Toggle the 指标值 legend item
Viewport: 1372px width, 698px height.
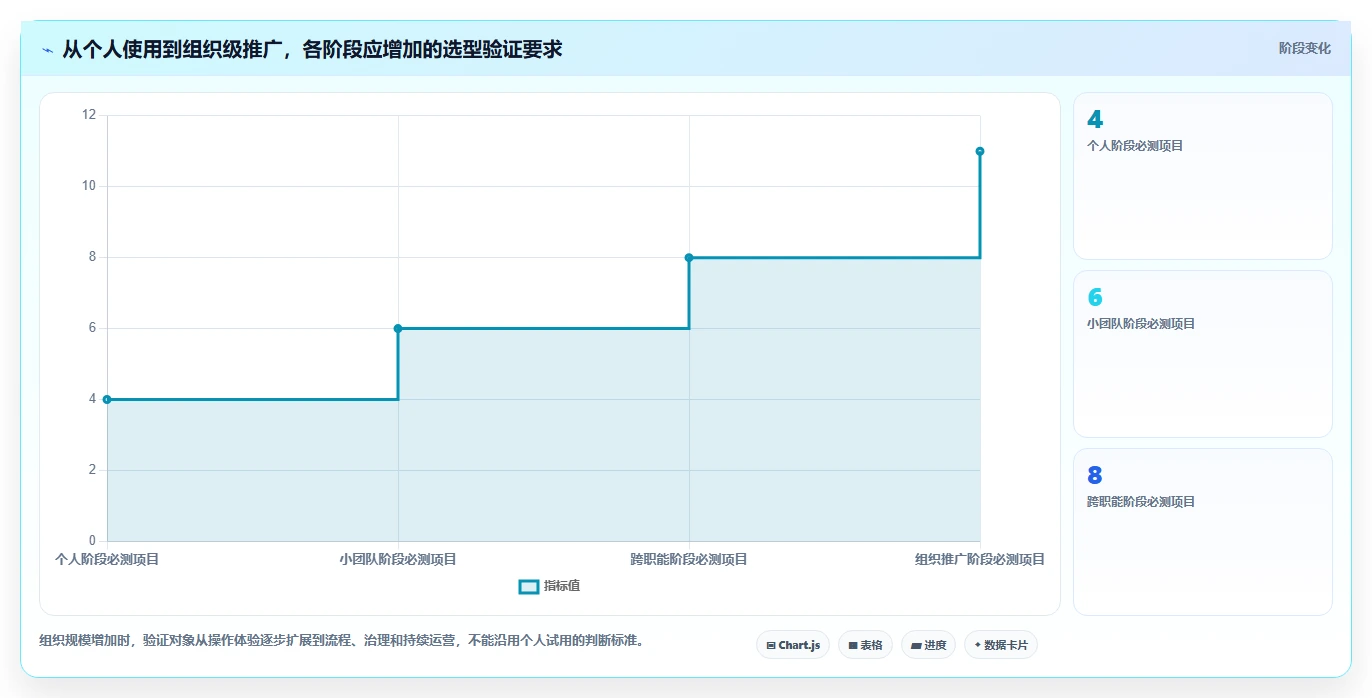(x=549, y=586)
